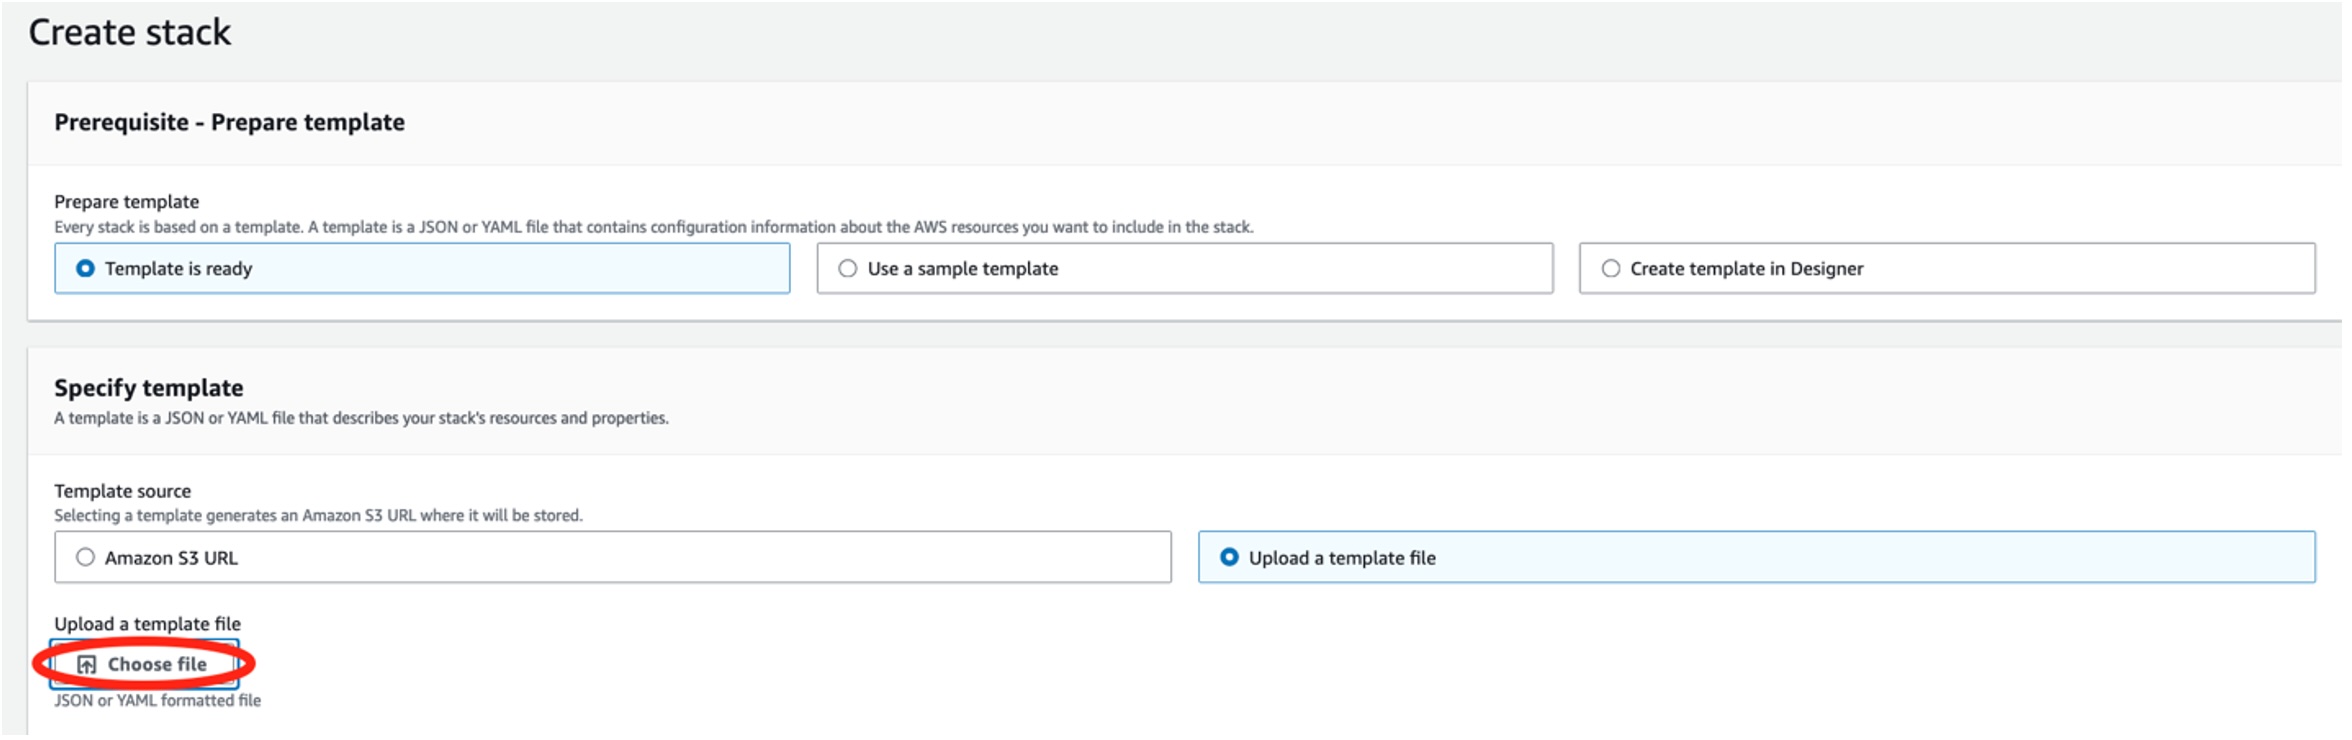Click the 'JSON or YAML formatted file' hint
The image size is (2352, 740).
coord(158,701)
